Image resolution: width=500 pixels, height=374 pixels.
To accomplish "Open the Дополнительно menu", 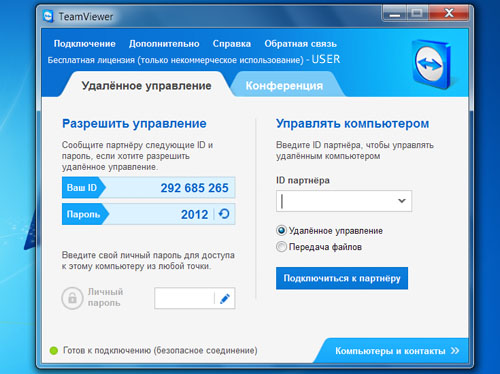I will [x=164, y=44].
